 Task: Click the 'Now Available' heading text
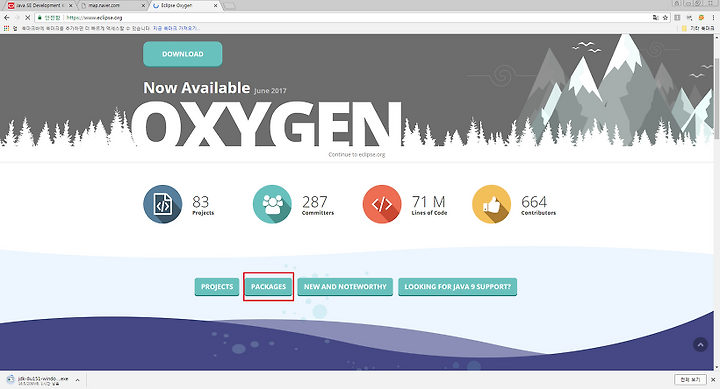coord(197,87)
